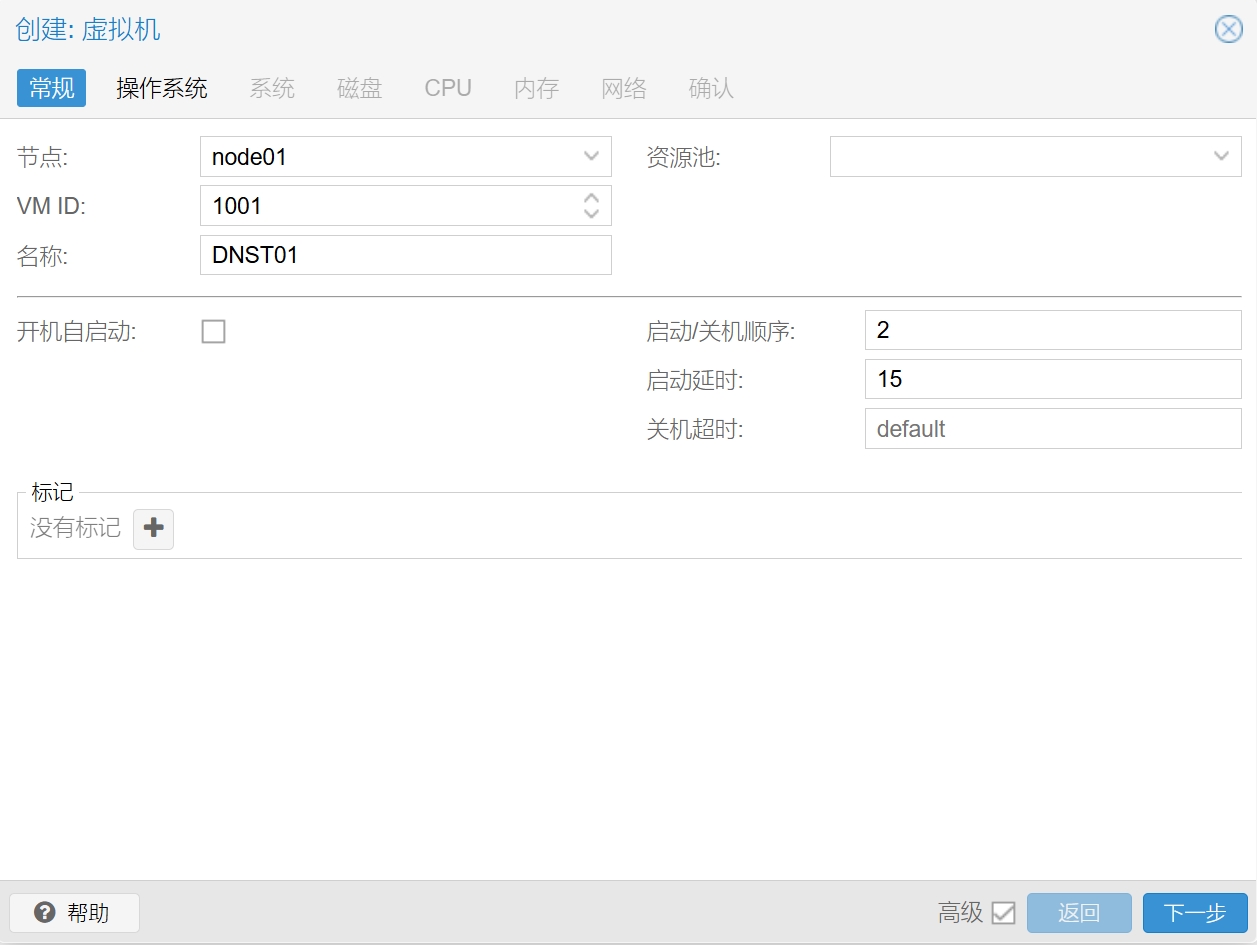1257x945 pixels.
Task: Switch to the 内存 tab
Action: tap(536, 88)
